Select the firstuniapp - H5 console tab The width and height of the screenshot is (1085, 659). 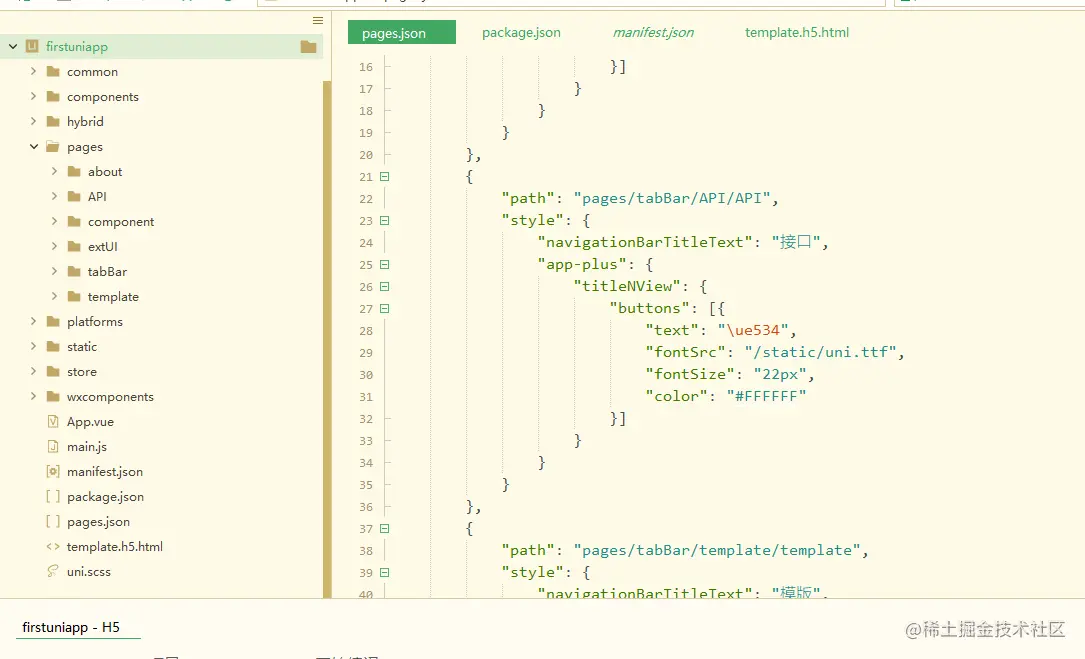click(71, 628)
